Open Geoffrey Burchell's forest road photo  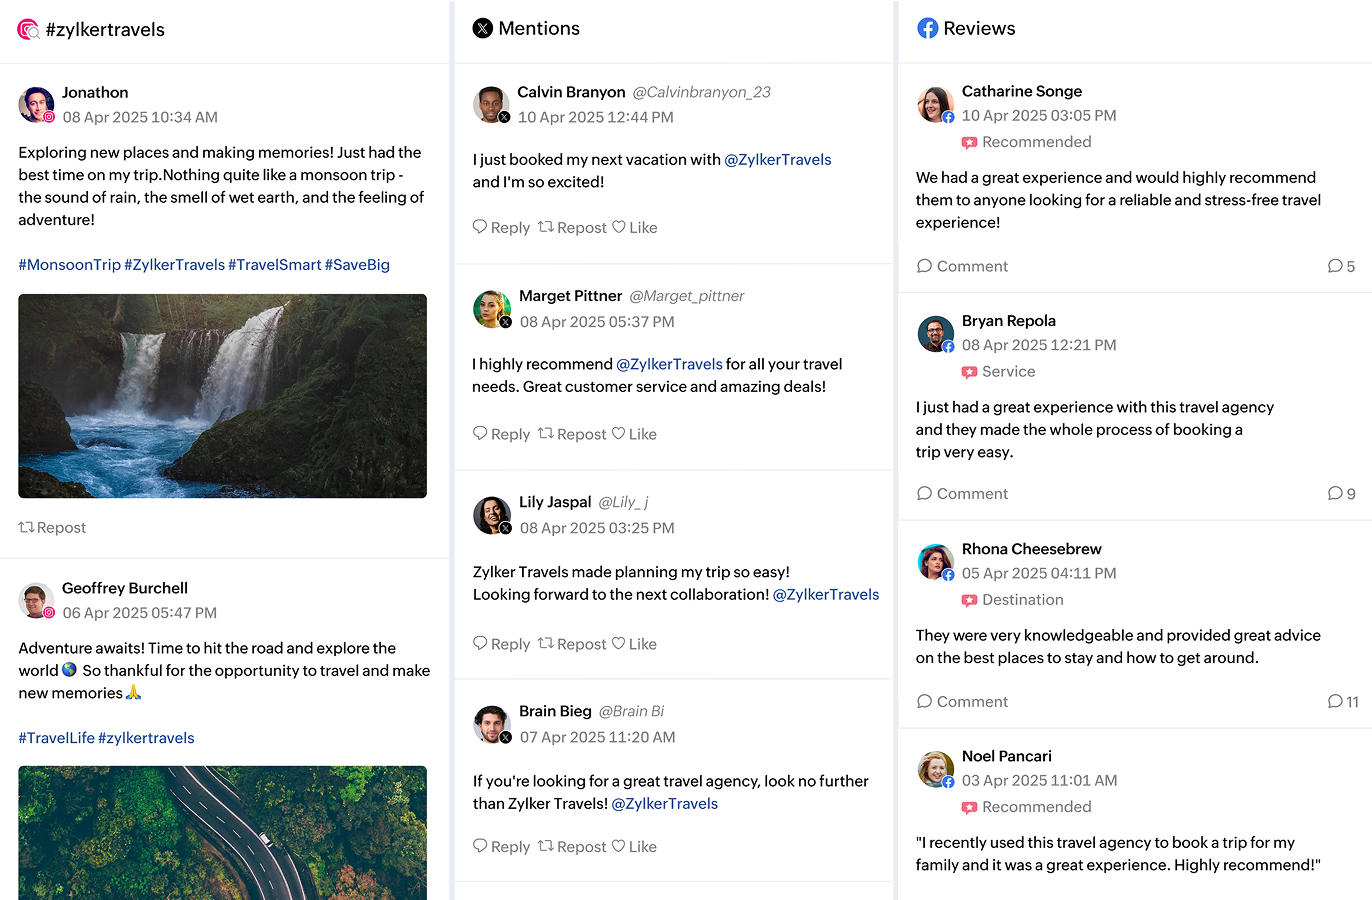pos(222,832)
